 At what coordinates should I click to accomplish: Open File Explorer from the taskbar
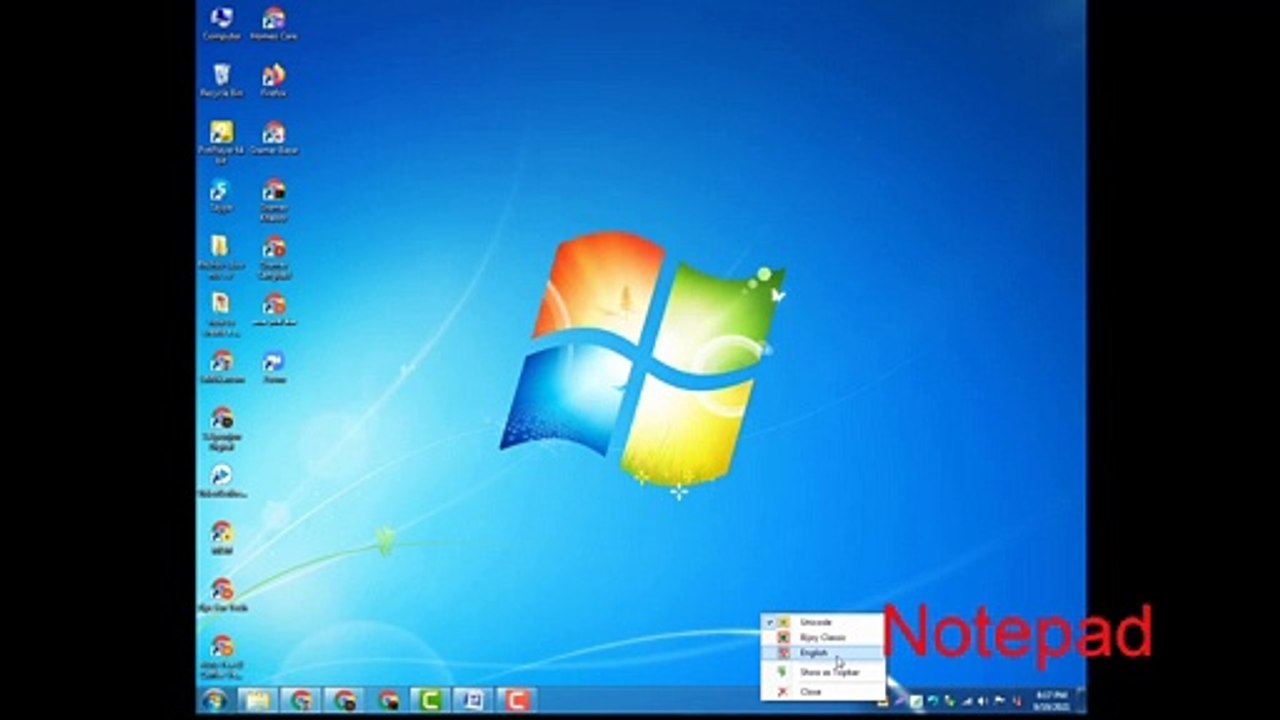[x=258, y=700]
